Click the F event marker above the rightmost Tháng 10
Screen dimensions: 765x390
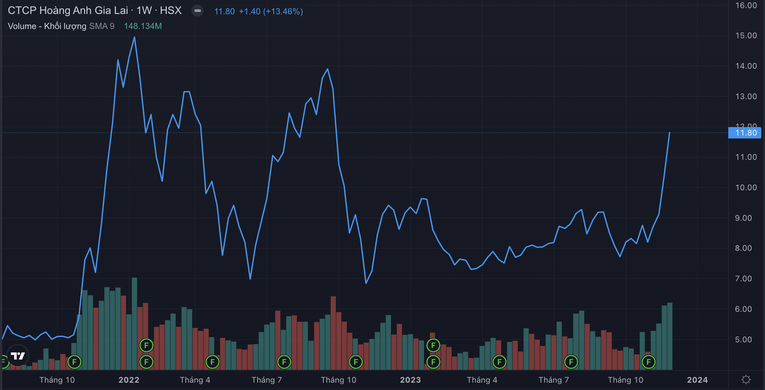pos(648,362)
